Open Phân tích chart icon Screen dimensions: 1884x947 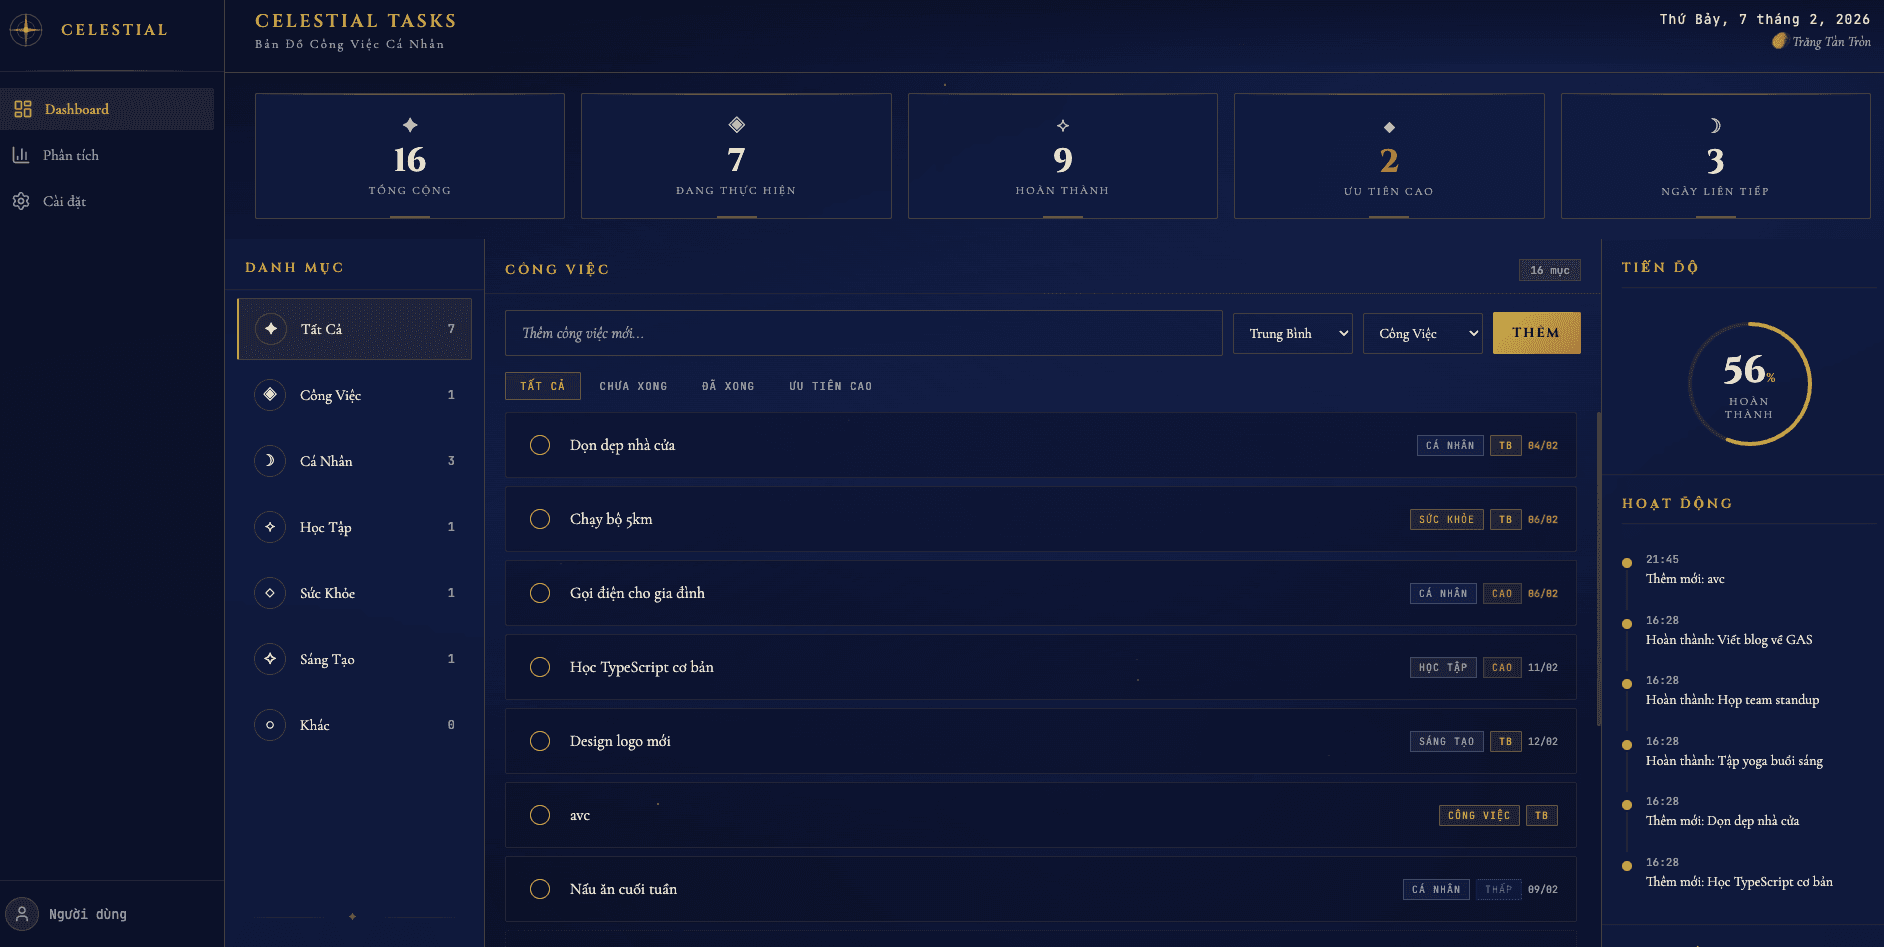point(21,155)
